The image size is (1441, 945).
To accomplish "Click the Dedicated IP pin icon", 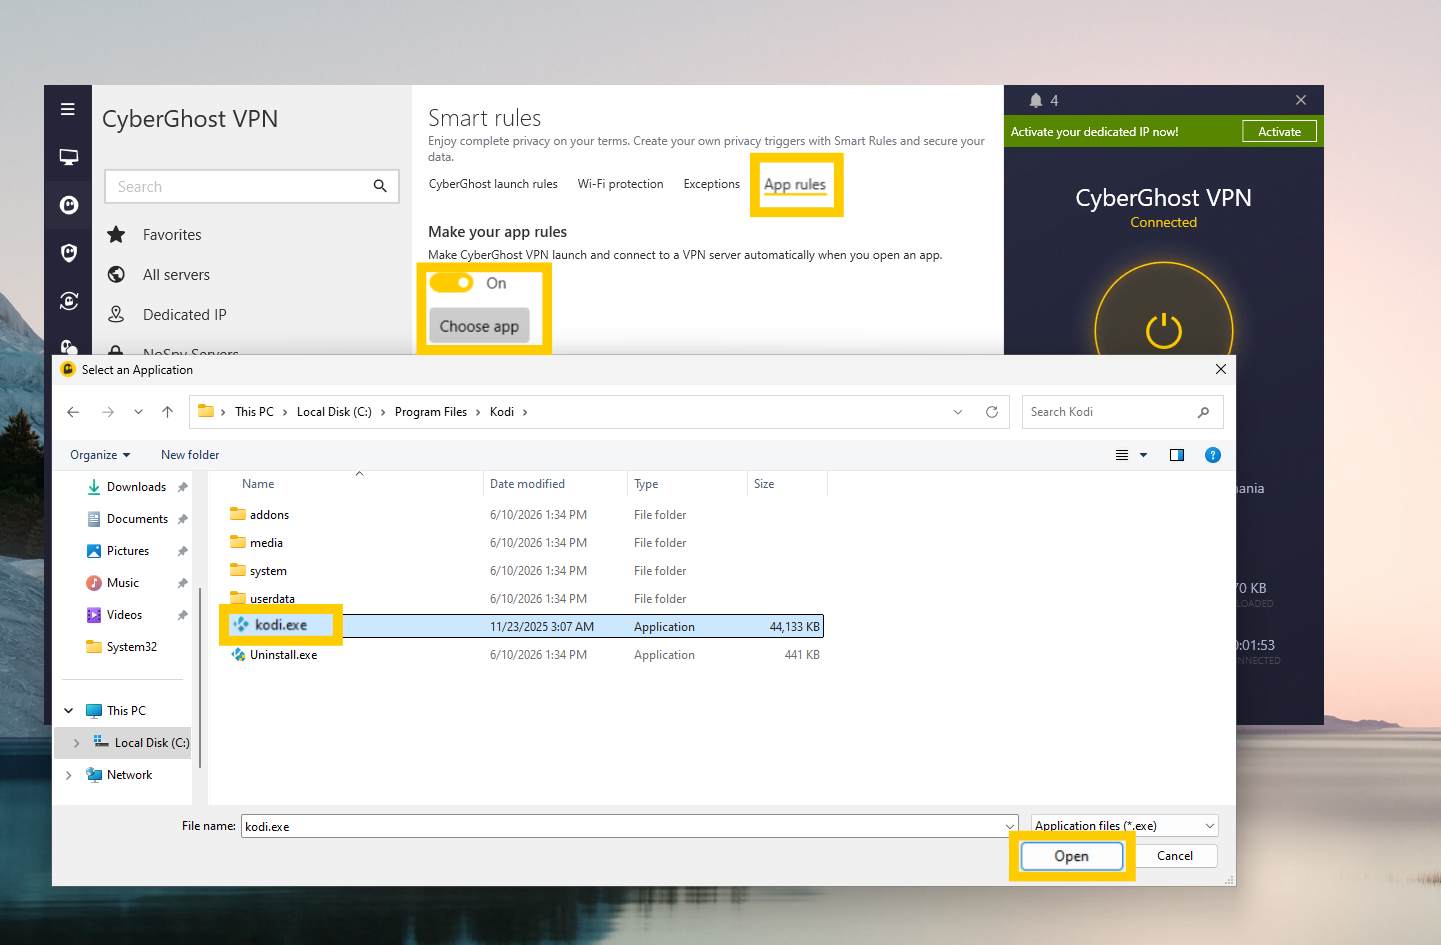I will coord(116,314).
